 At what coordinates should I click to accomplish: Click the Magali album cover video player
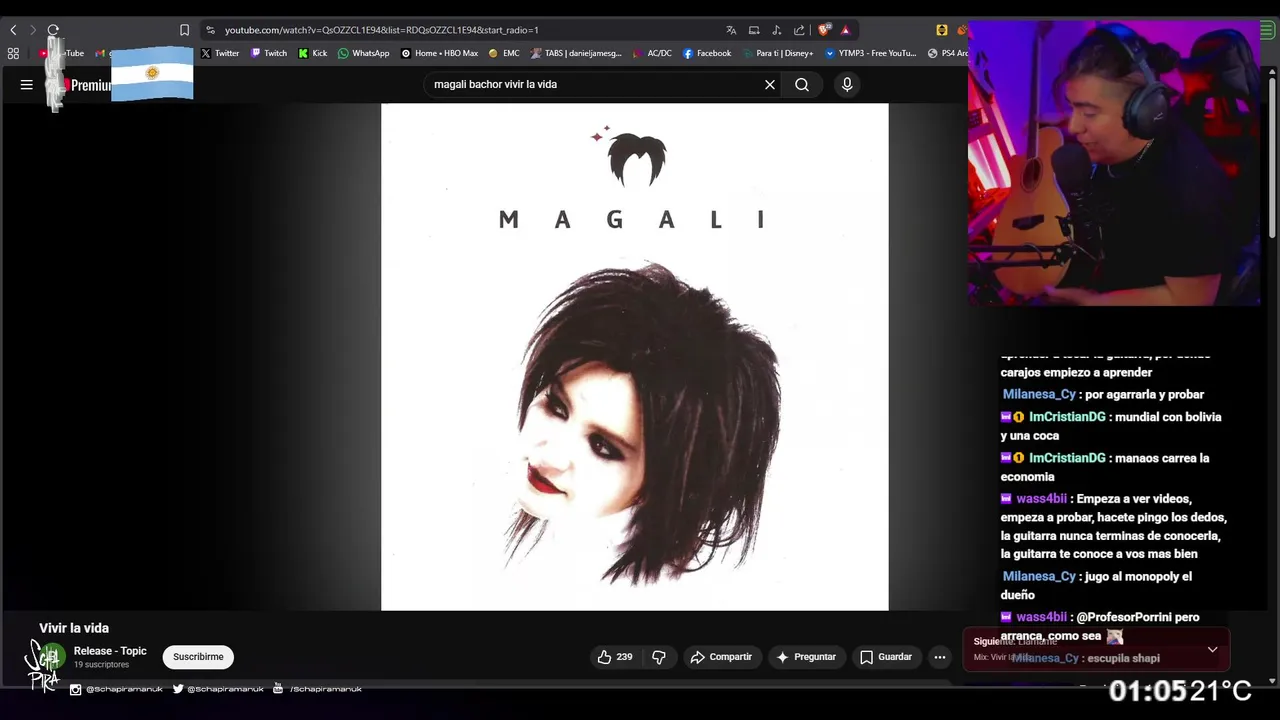634,357
